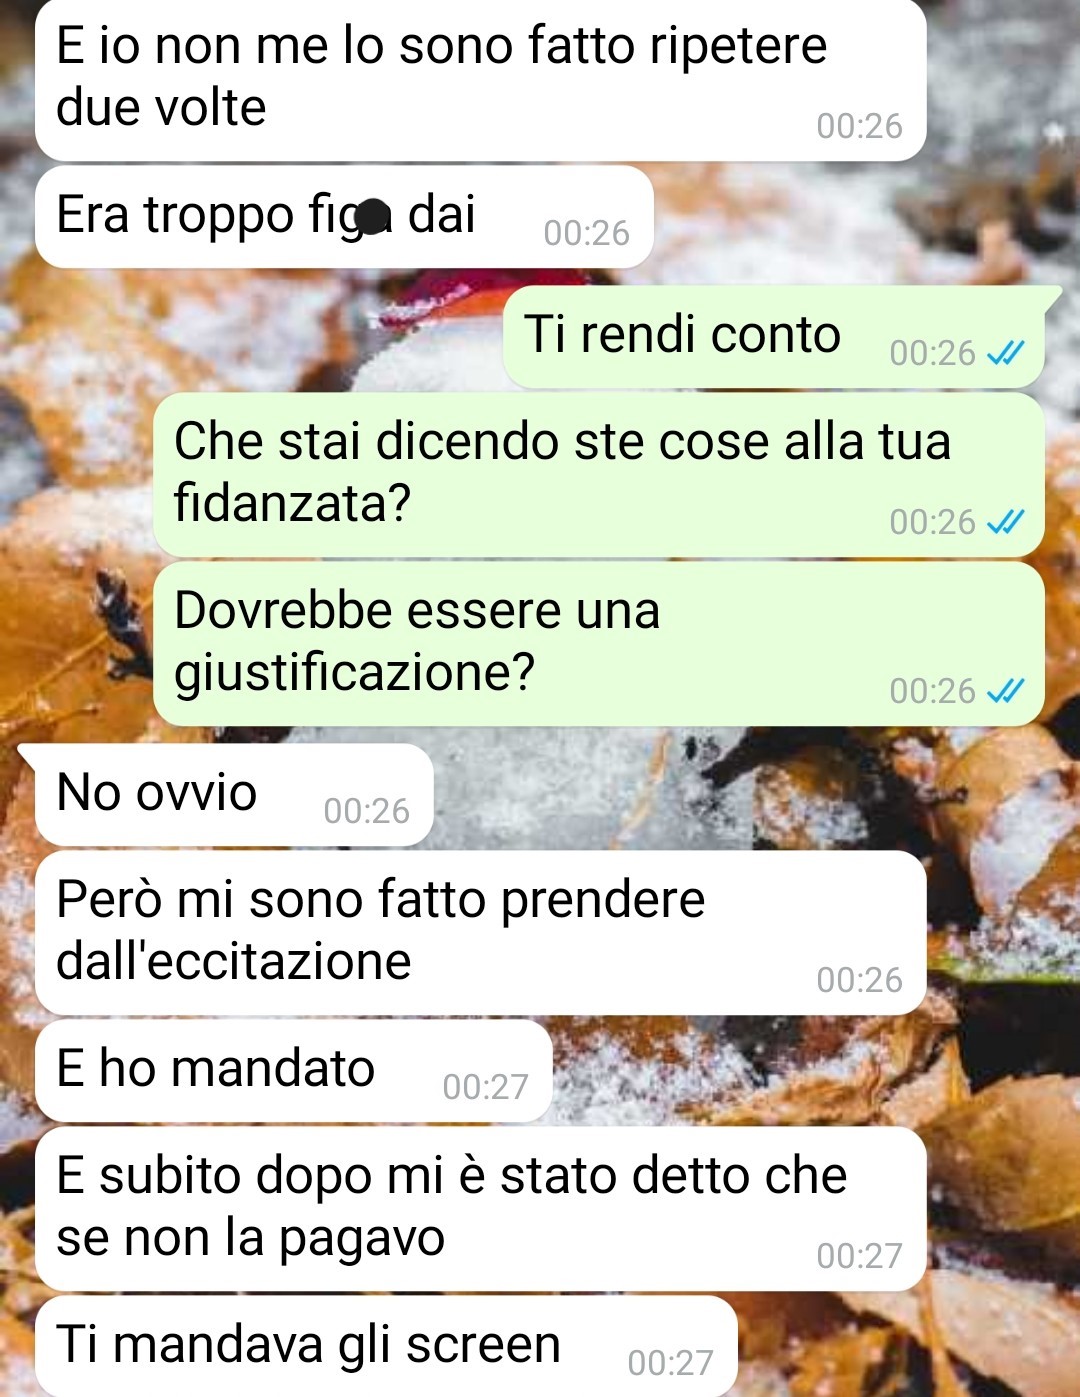Select 'Ti mandava gli screen' message
Image resolution: width=1080 pixels, height=1397 pixels.
(386, 1346)
